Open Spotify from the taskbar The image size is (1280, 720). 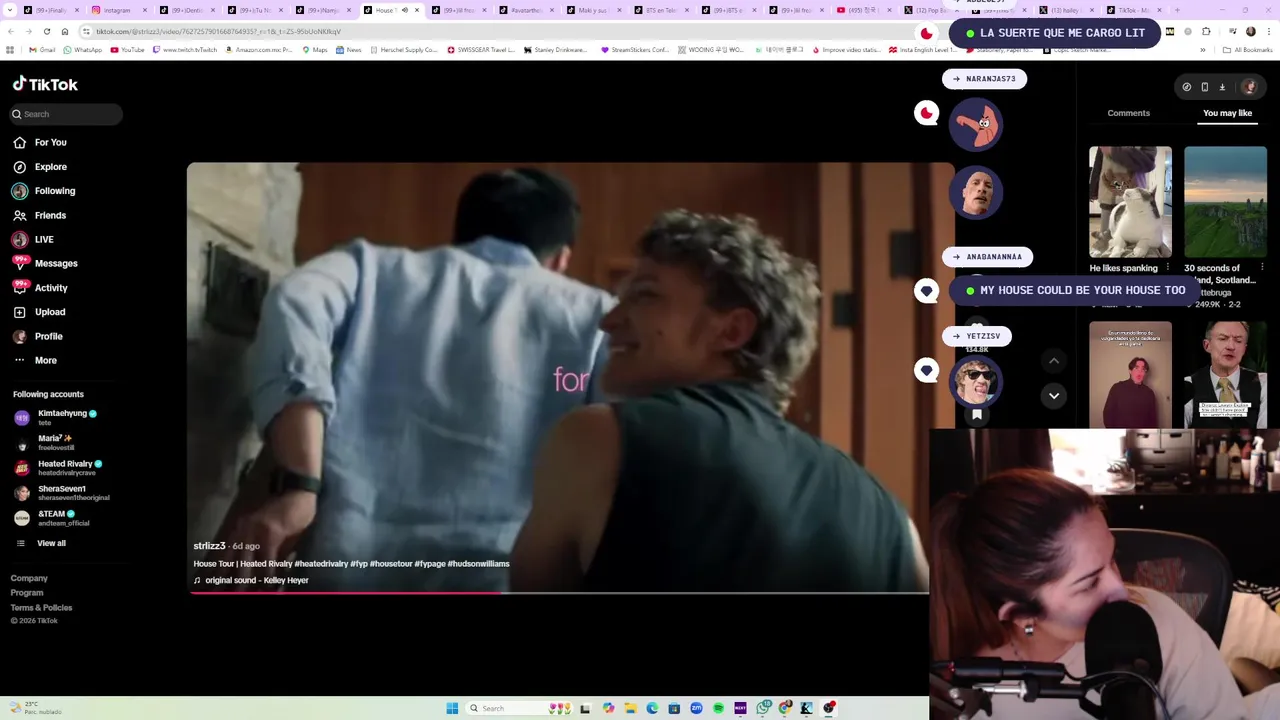[718, 708]
